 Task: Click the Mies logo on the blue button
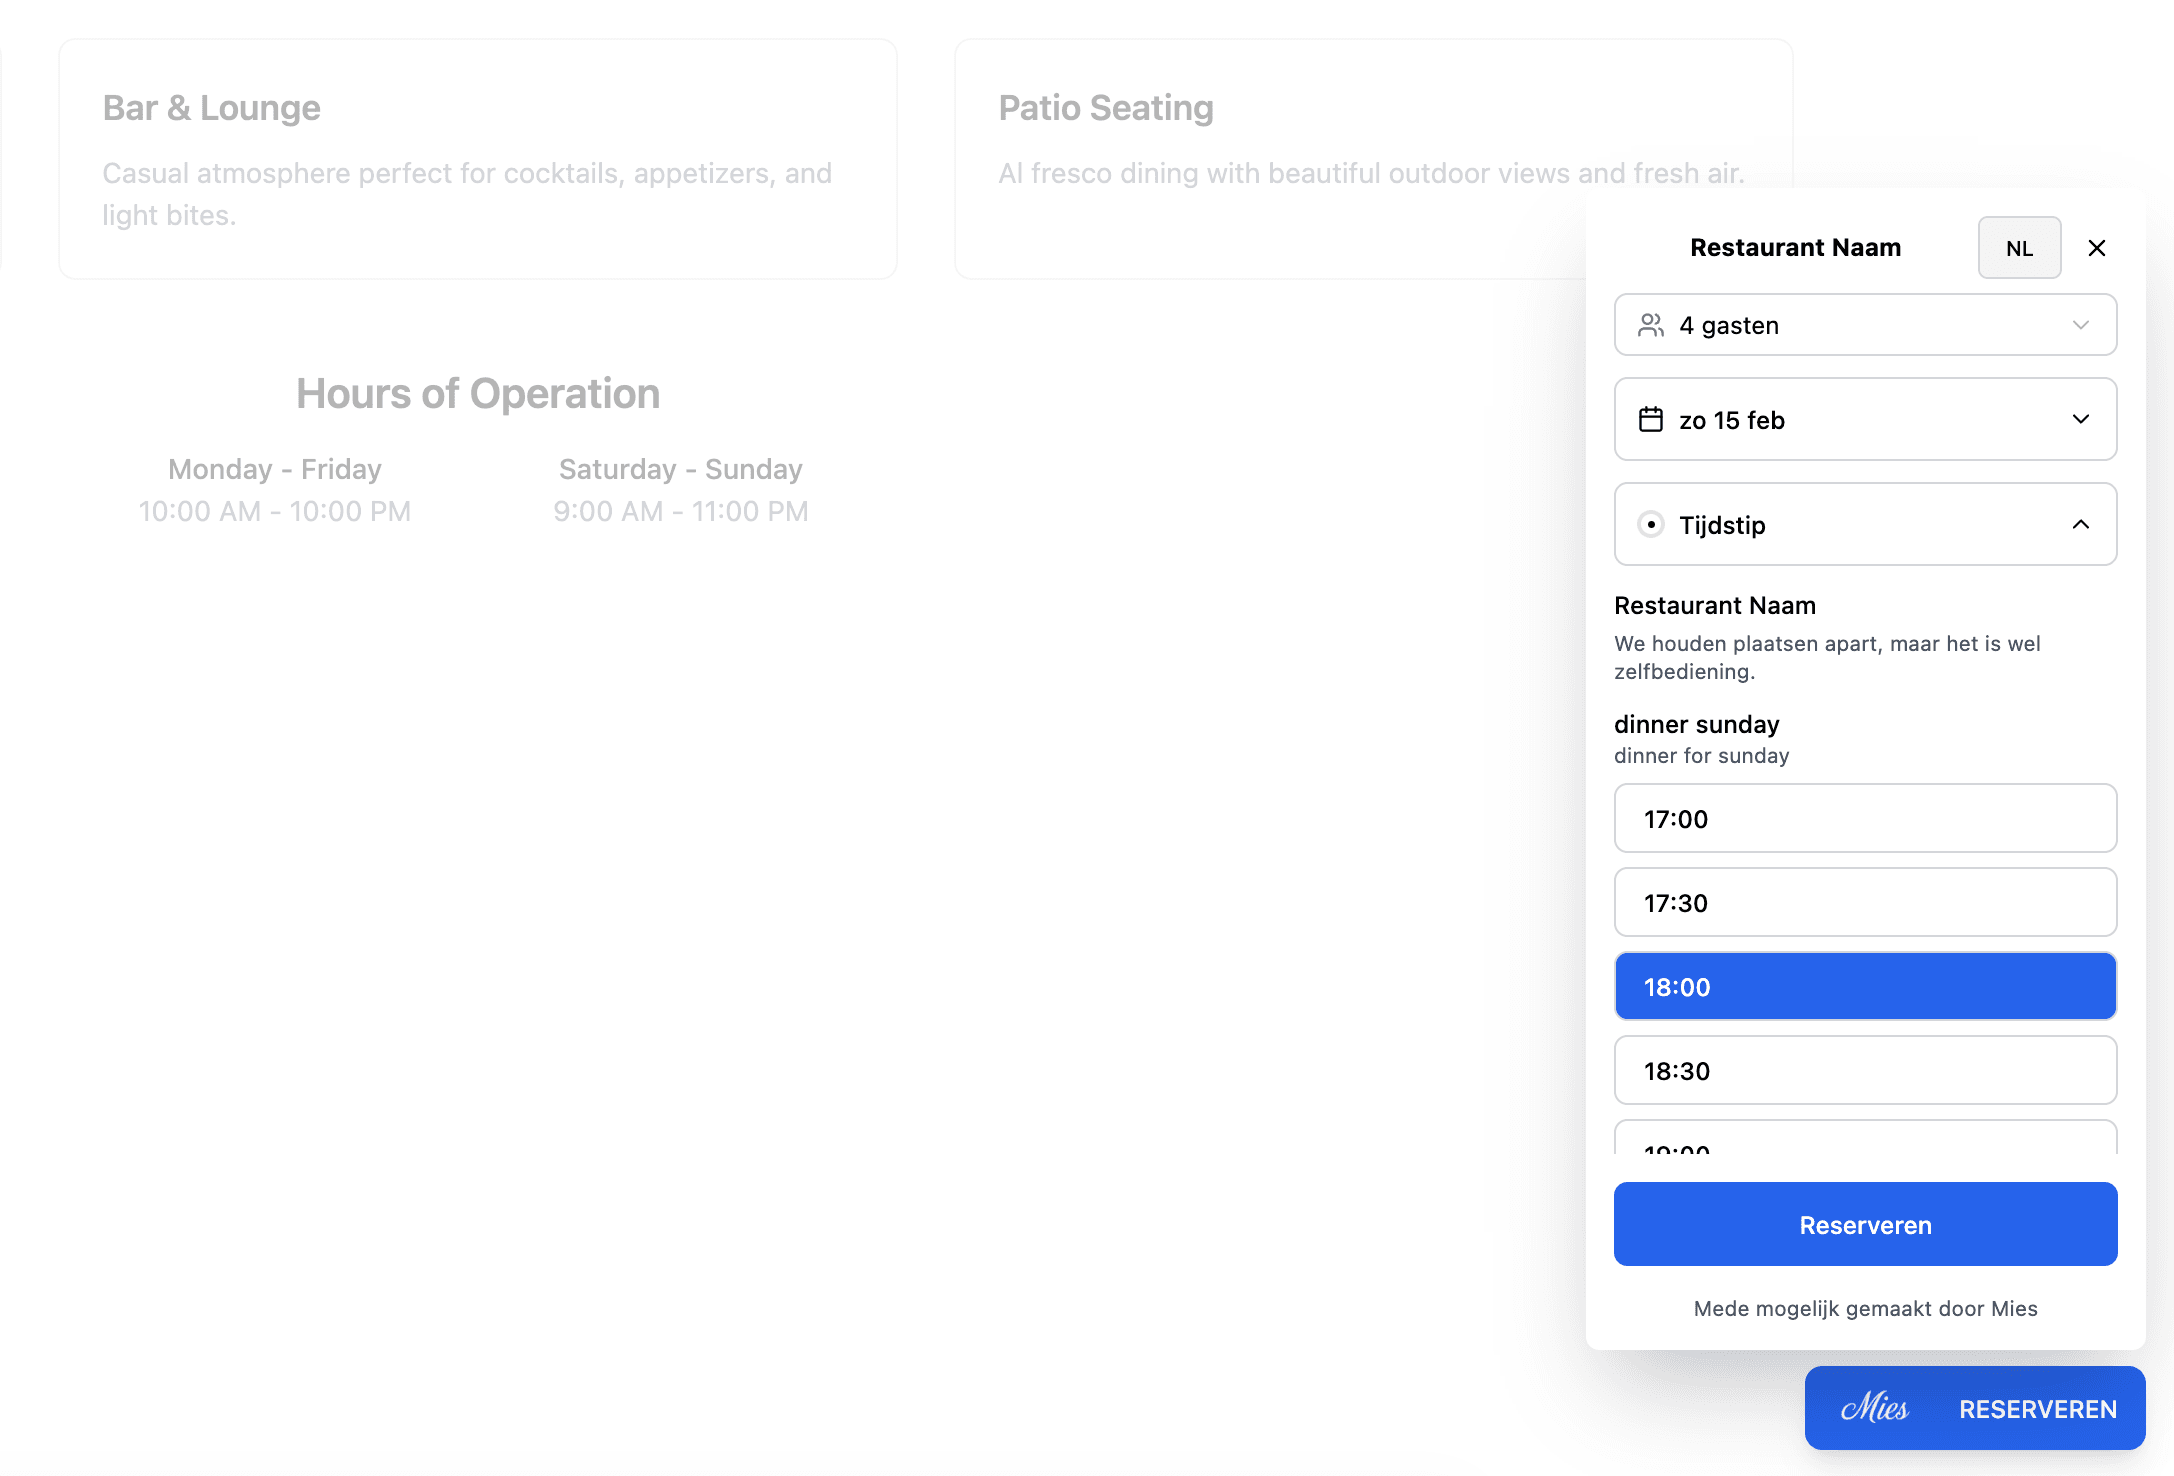click(x=1875, y=1408)
